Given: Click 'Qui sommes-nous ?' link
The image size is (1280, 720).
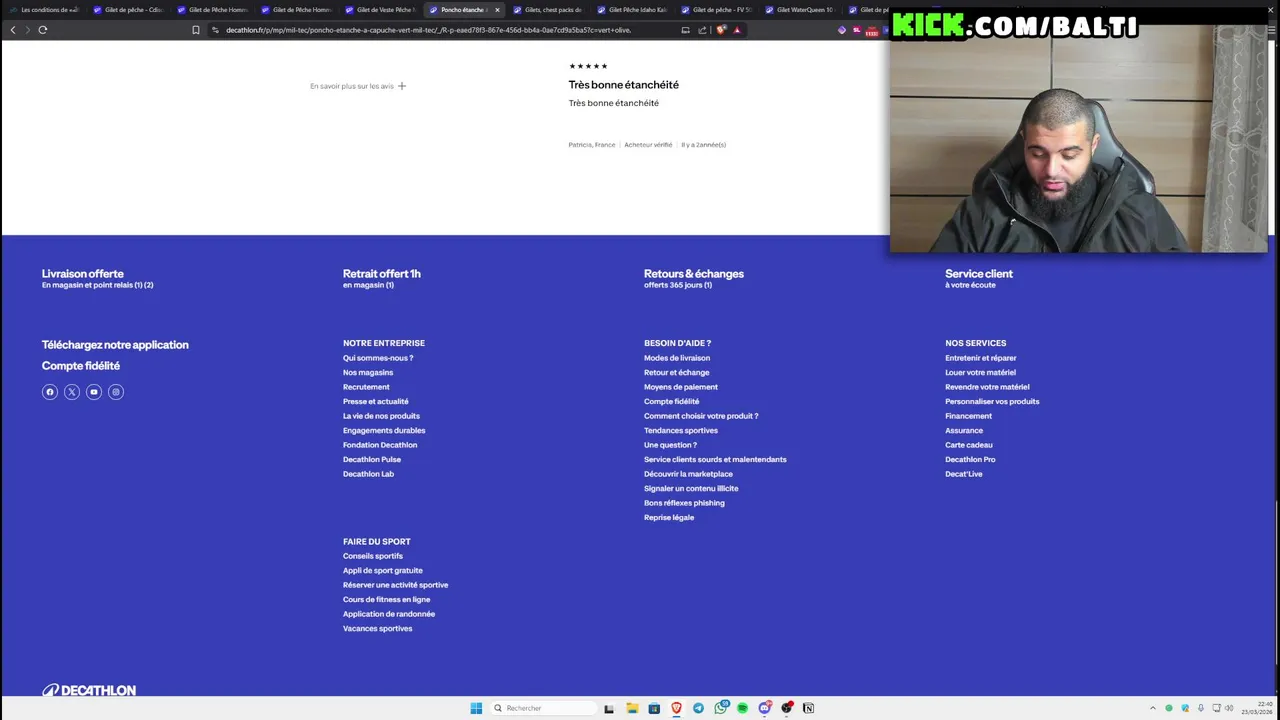Looking at the screenshot, I should [378, 358].
